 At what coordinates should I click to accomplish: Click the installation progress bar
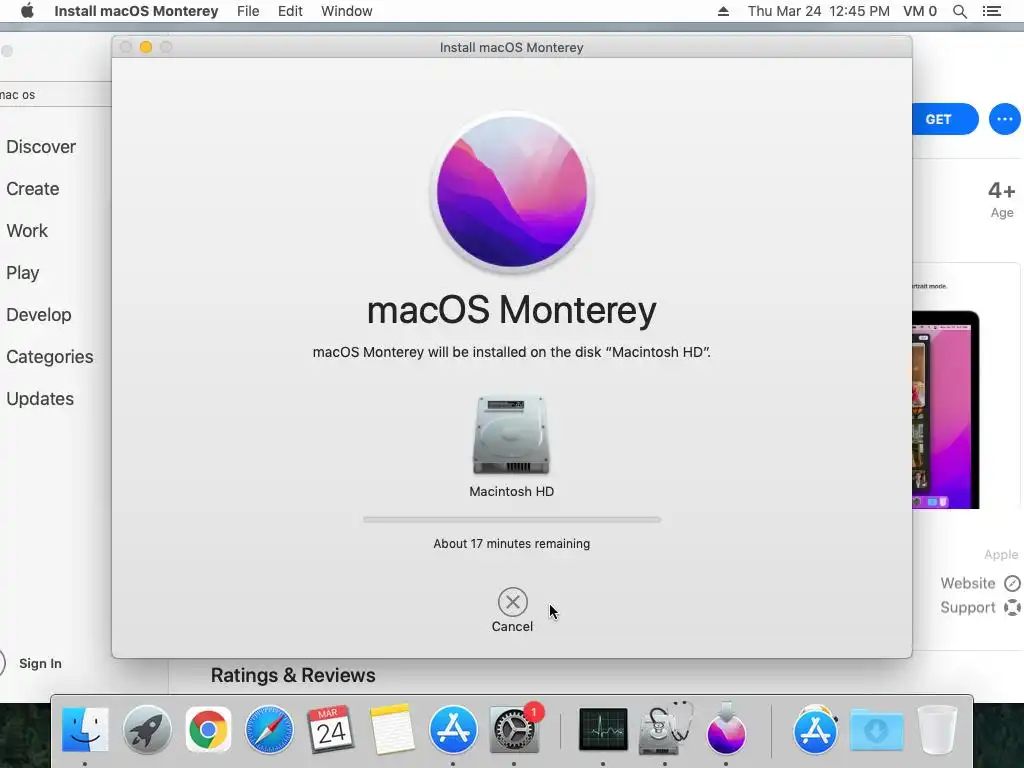coord(512,520)
